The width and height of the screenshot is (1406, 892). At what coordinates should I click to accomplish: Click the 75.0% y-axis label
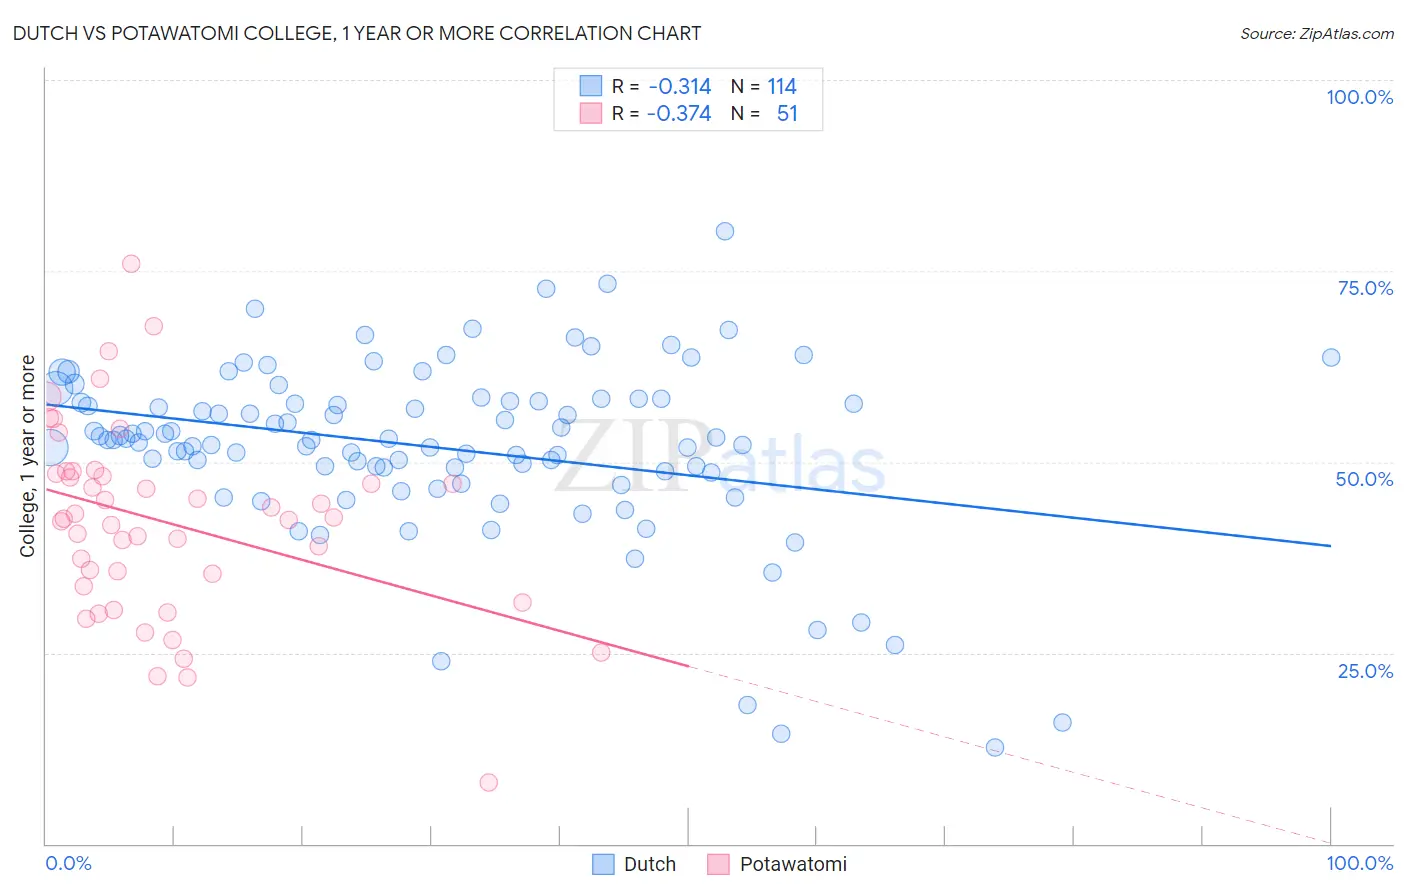[x=1365, y=288]
